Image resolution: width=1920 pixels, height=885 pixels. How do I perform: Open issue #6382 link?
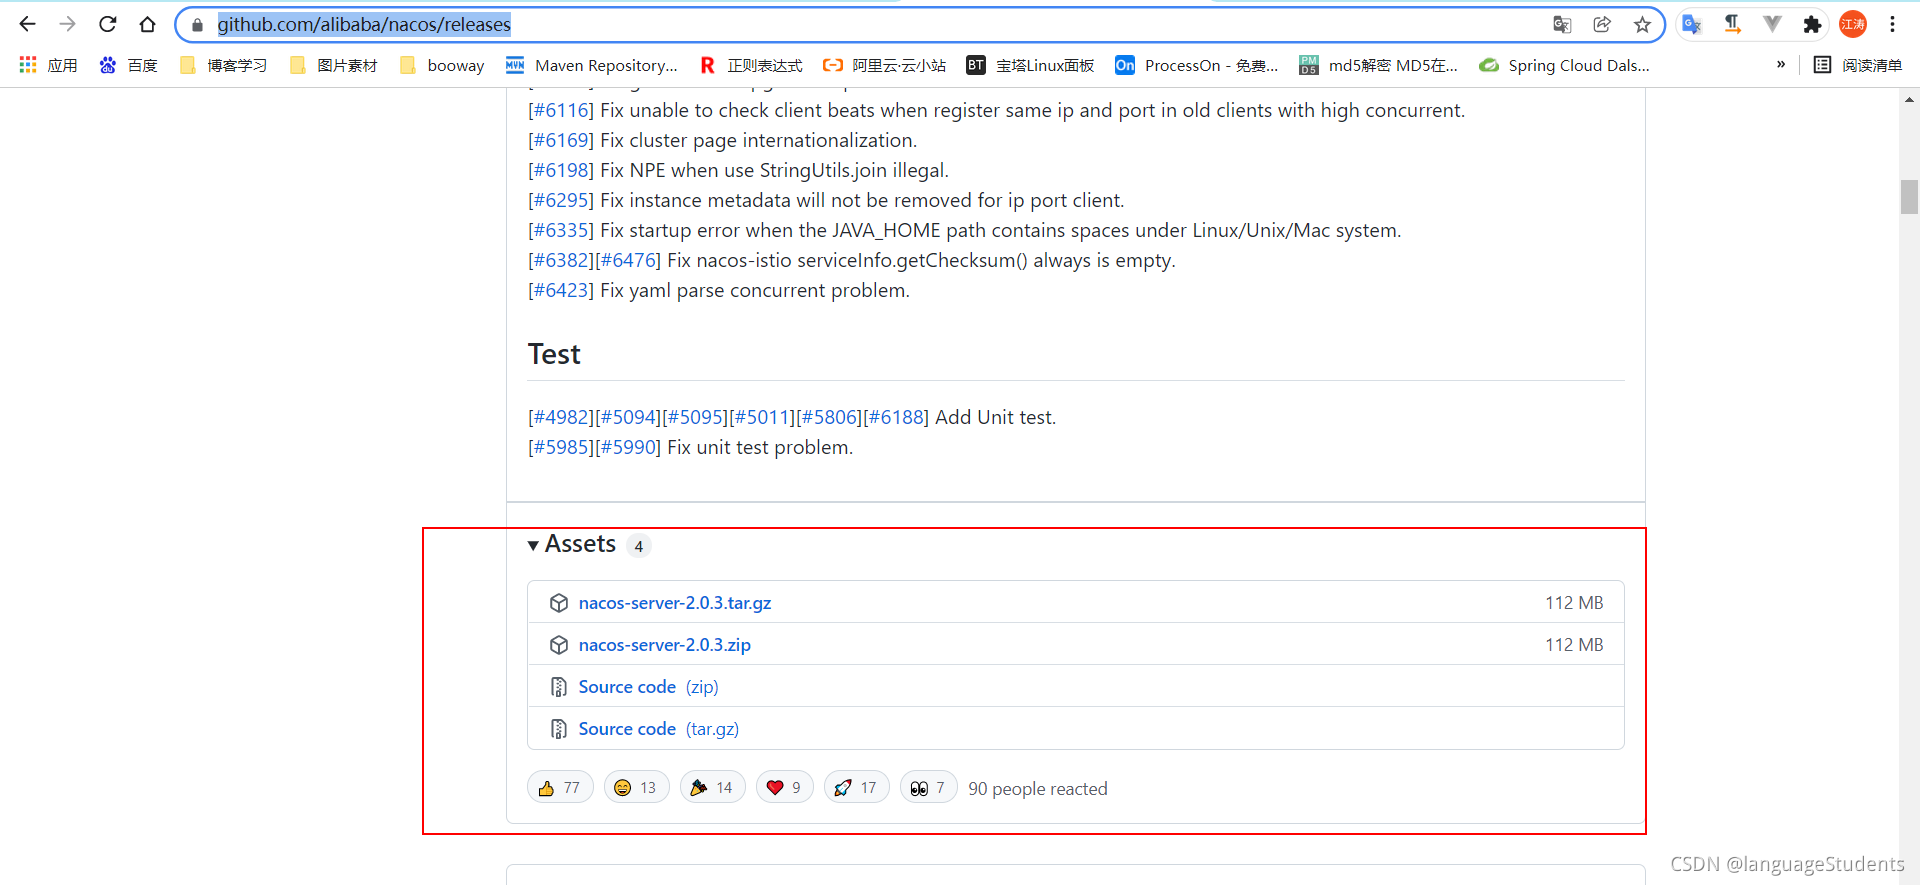click(561, 260)
